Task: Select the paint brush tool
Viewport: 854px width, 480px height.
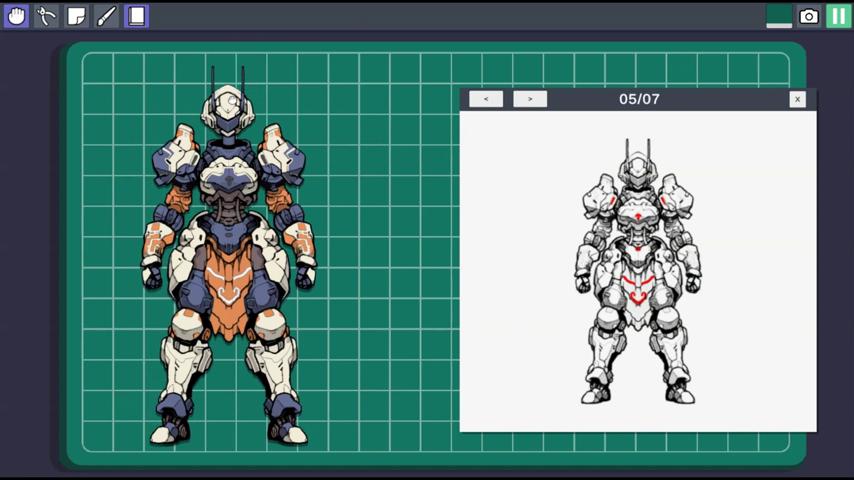Action: 106,16
